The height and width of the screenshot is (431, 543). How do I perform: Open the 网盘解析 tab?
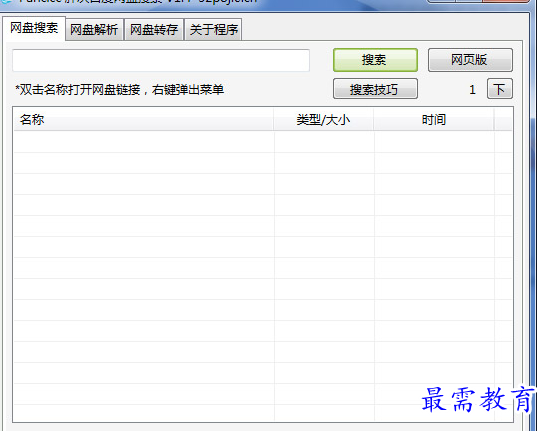coord(94,30)
